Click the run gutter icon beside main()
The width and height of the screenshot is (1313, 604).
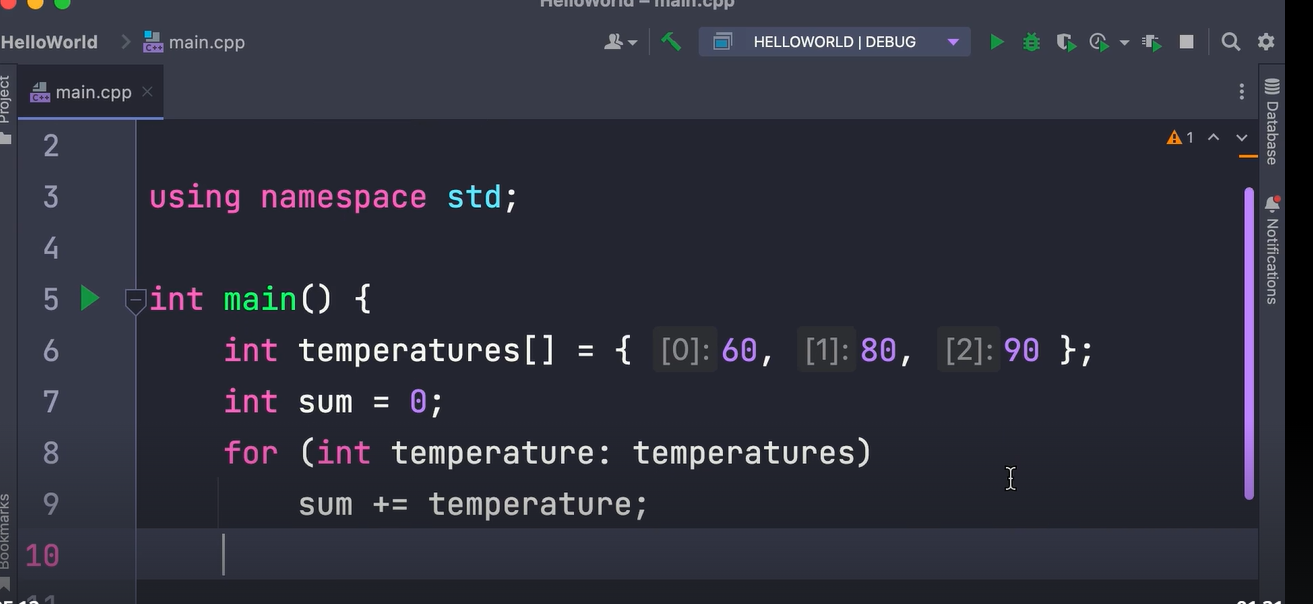click(x=90, y=298)
